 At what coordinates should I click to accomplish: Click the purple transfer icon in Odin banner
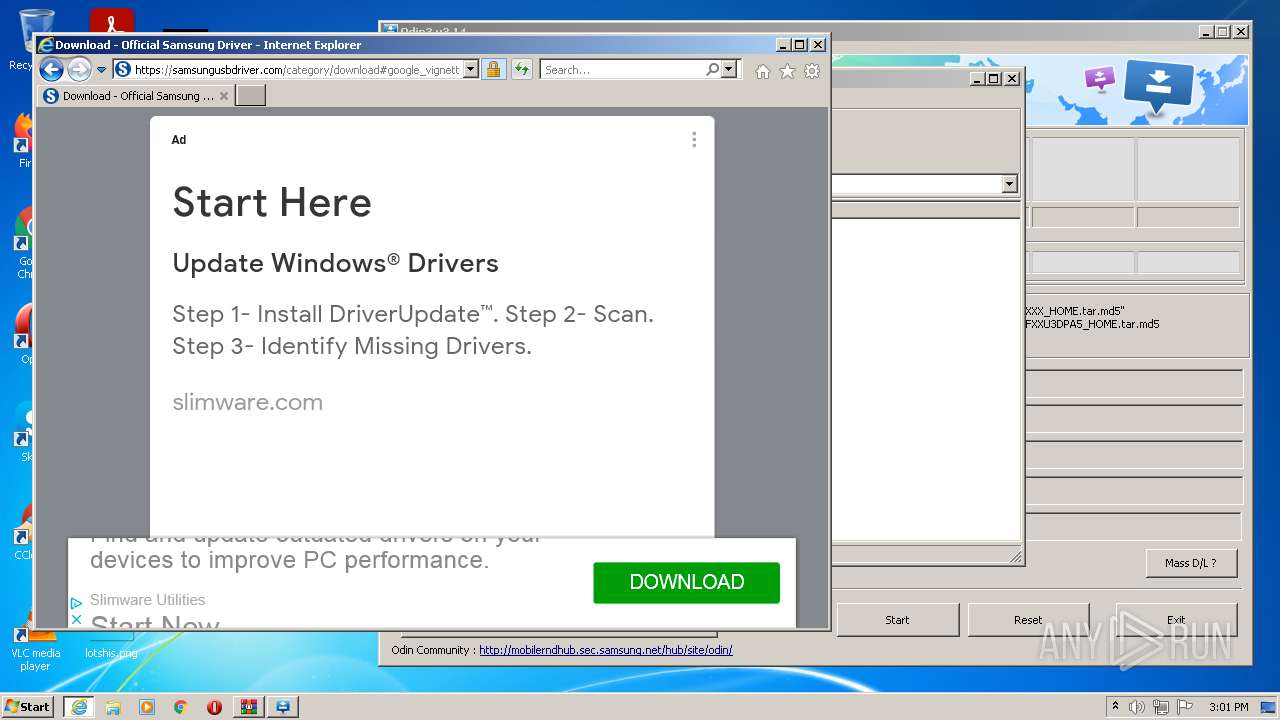point(1099,78)
